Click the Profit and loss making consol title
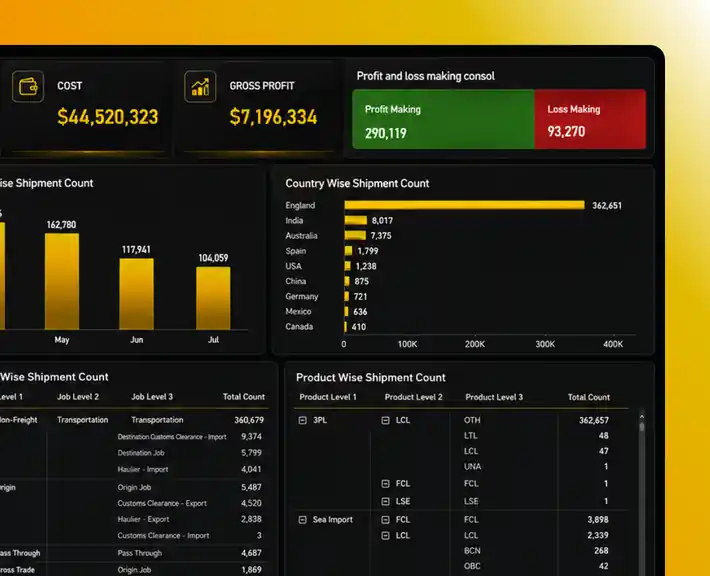710x576 pixels. [426, 76]
